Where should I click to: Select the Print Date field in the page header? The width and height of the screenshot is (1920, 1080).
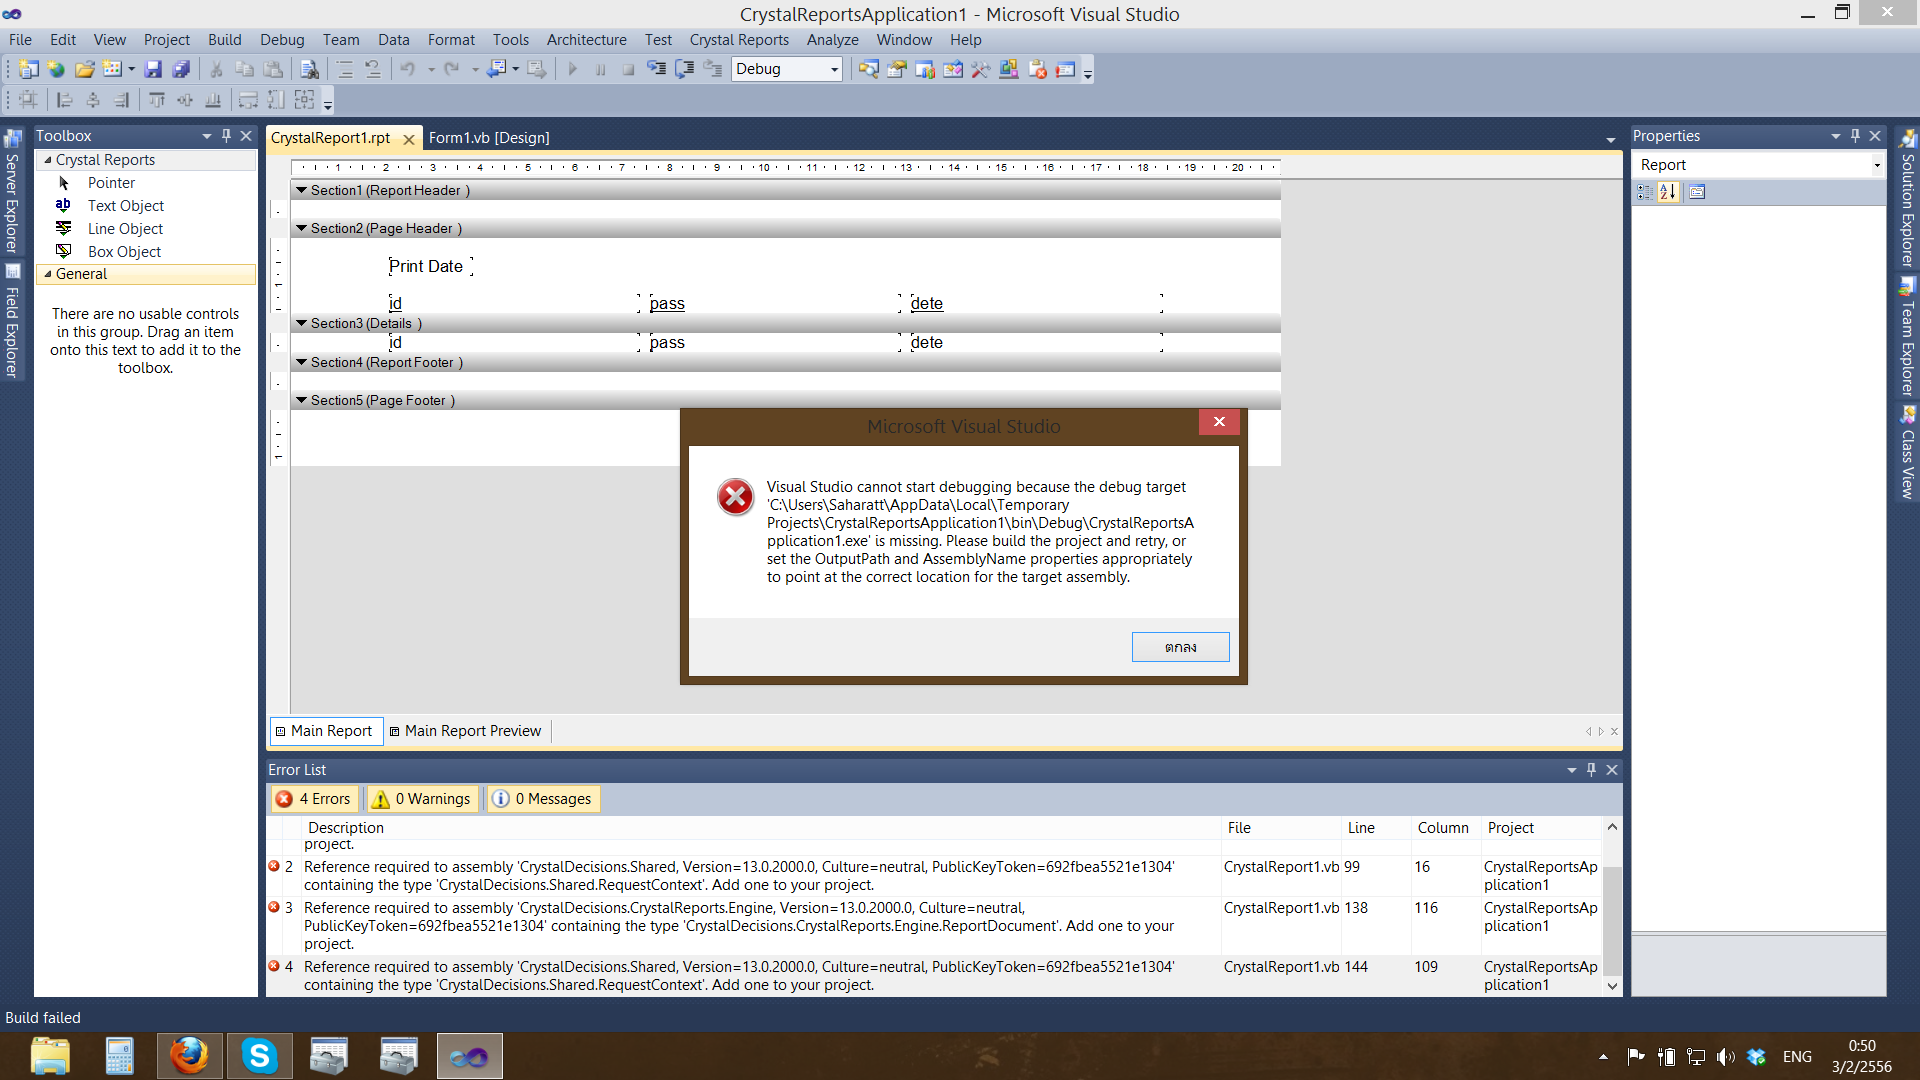[x=430, y=267]
